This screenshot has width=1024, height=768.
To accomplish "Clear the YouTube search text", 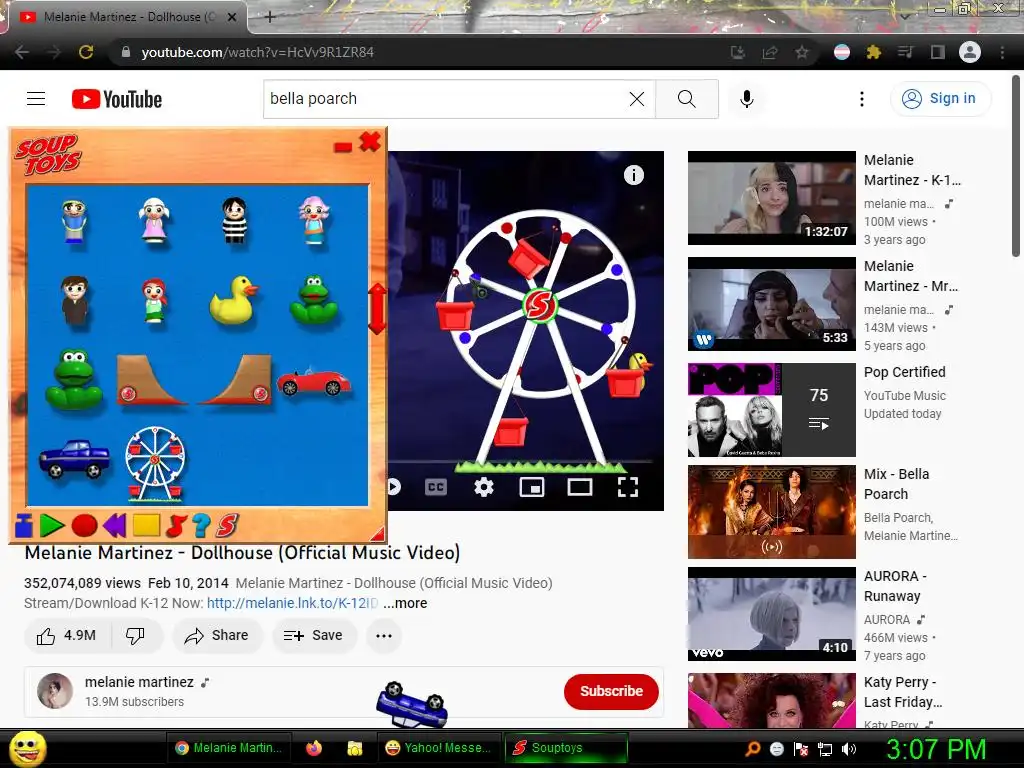I will [637, 99].
